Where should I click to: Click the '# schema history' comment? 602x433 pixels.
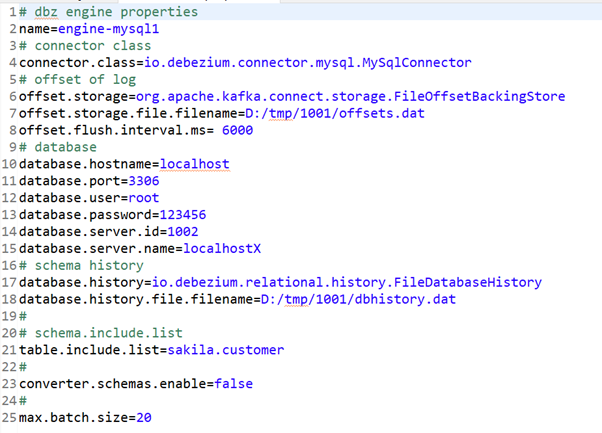coord(81,265)
